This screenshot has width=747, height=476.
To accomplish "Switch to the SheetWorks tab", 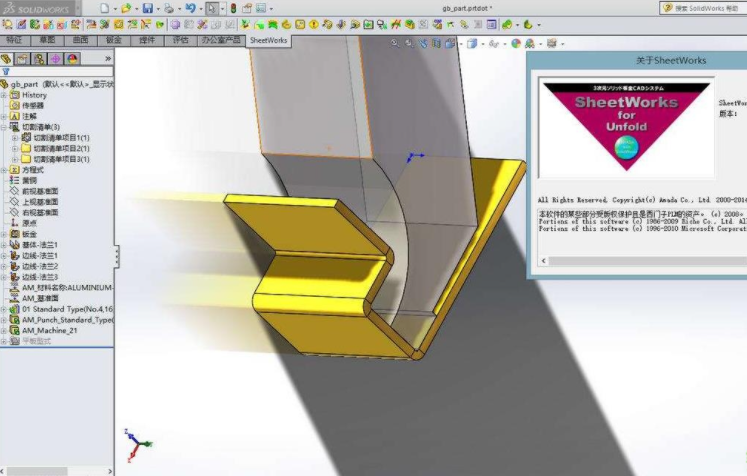I will click(268, 40).
